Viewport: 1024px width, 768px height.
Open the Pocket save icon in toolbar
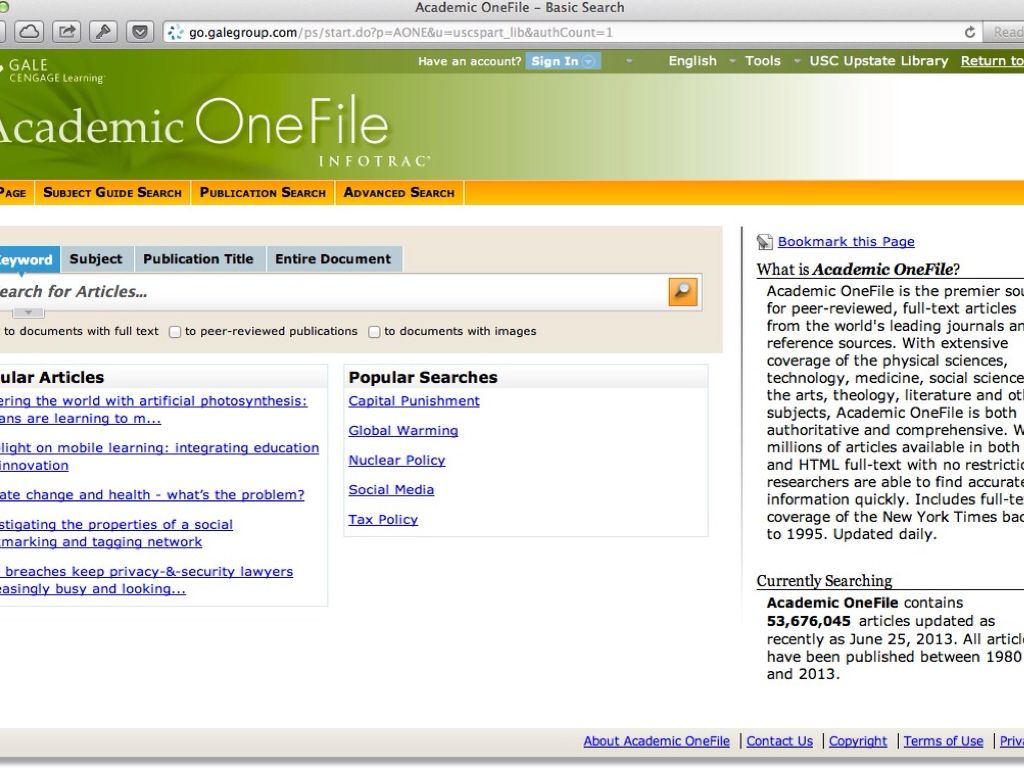pyautogui.click(x=139, y=31)
